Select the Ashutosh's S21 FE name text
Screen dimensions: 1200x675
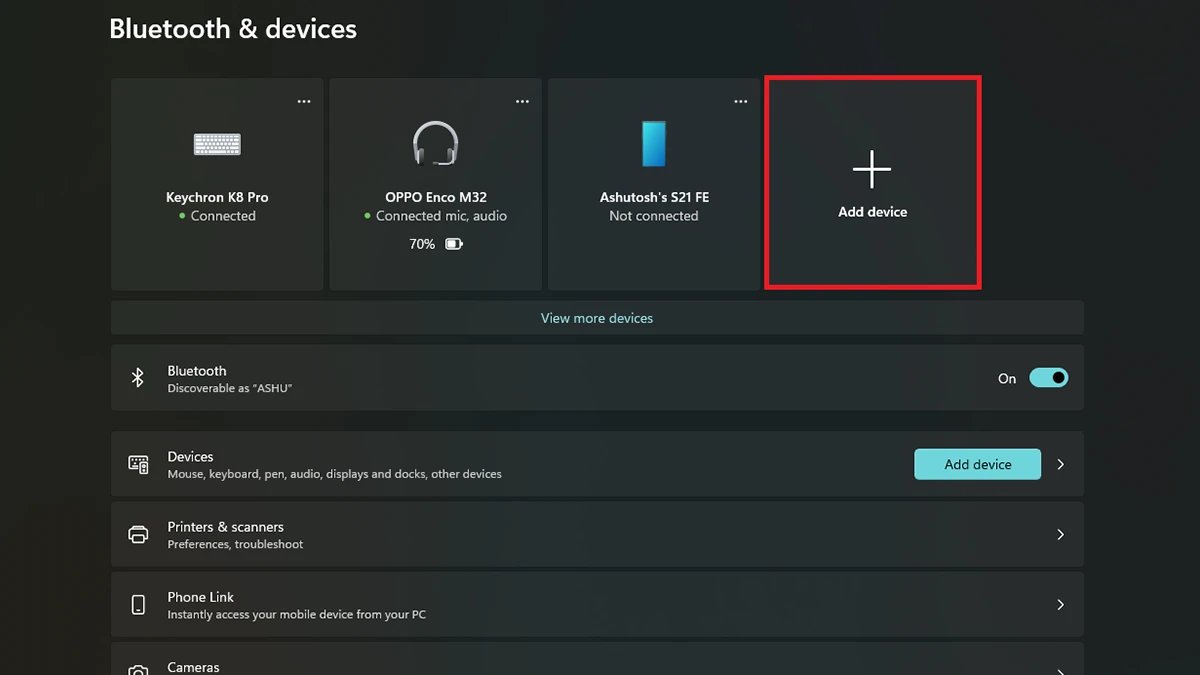(654, 197)
